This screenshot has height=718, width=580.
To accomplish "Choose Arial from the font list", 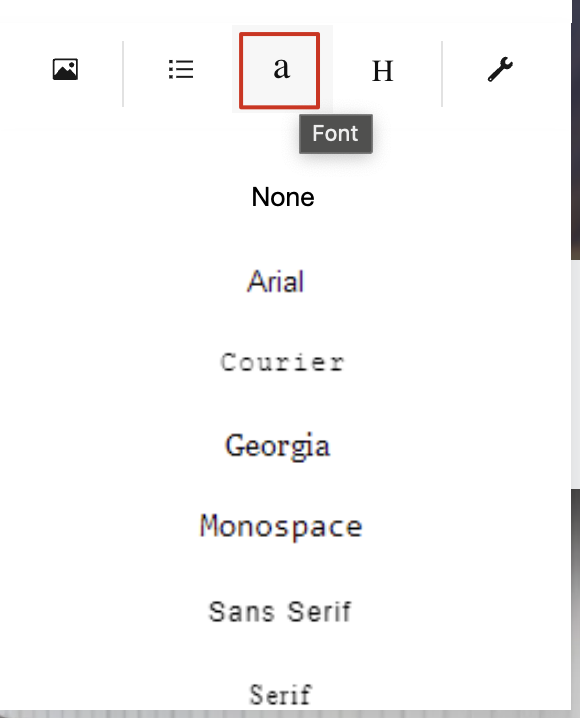I will coord(276,281).
